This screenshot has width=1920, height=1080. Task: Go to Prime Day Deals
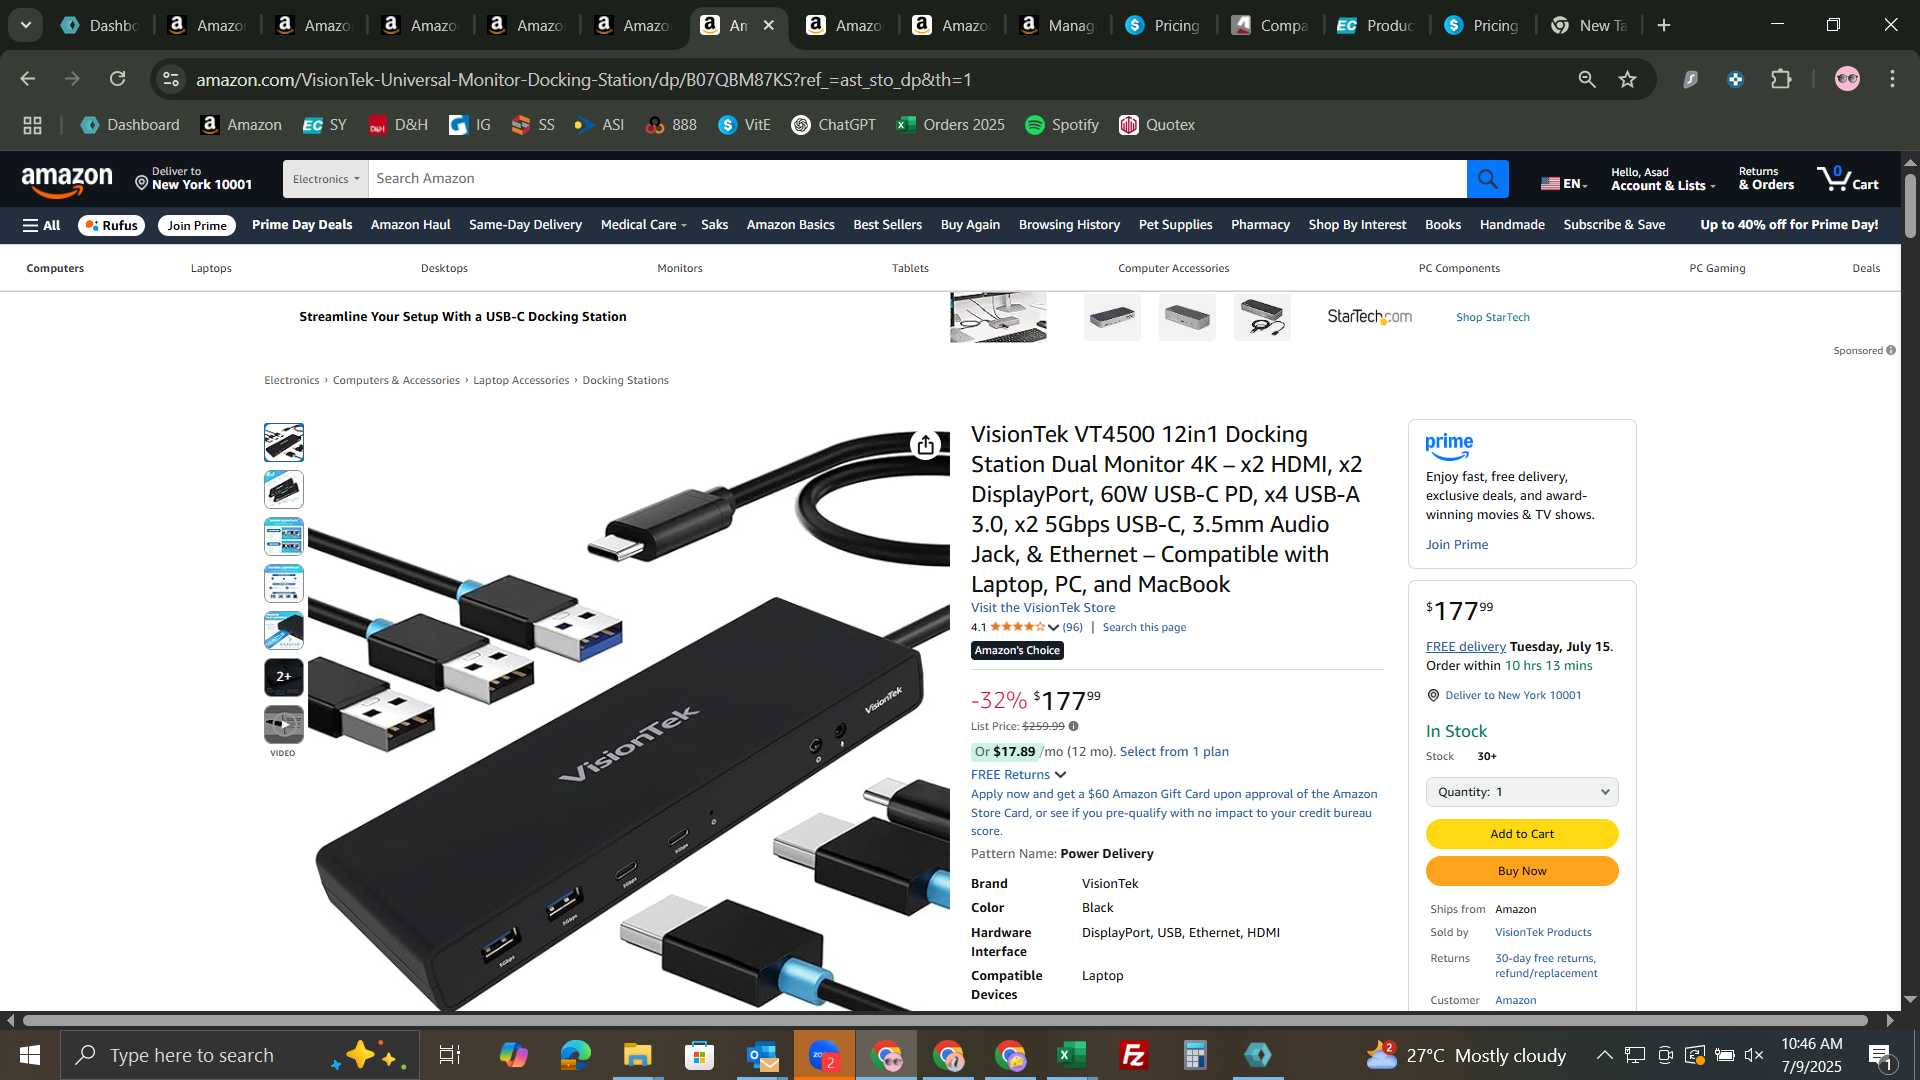click(x=302, y=225)
